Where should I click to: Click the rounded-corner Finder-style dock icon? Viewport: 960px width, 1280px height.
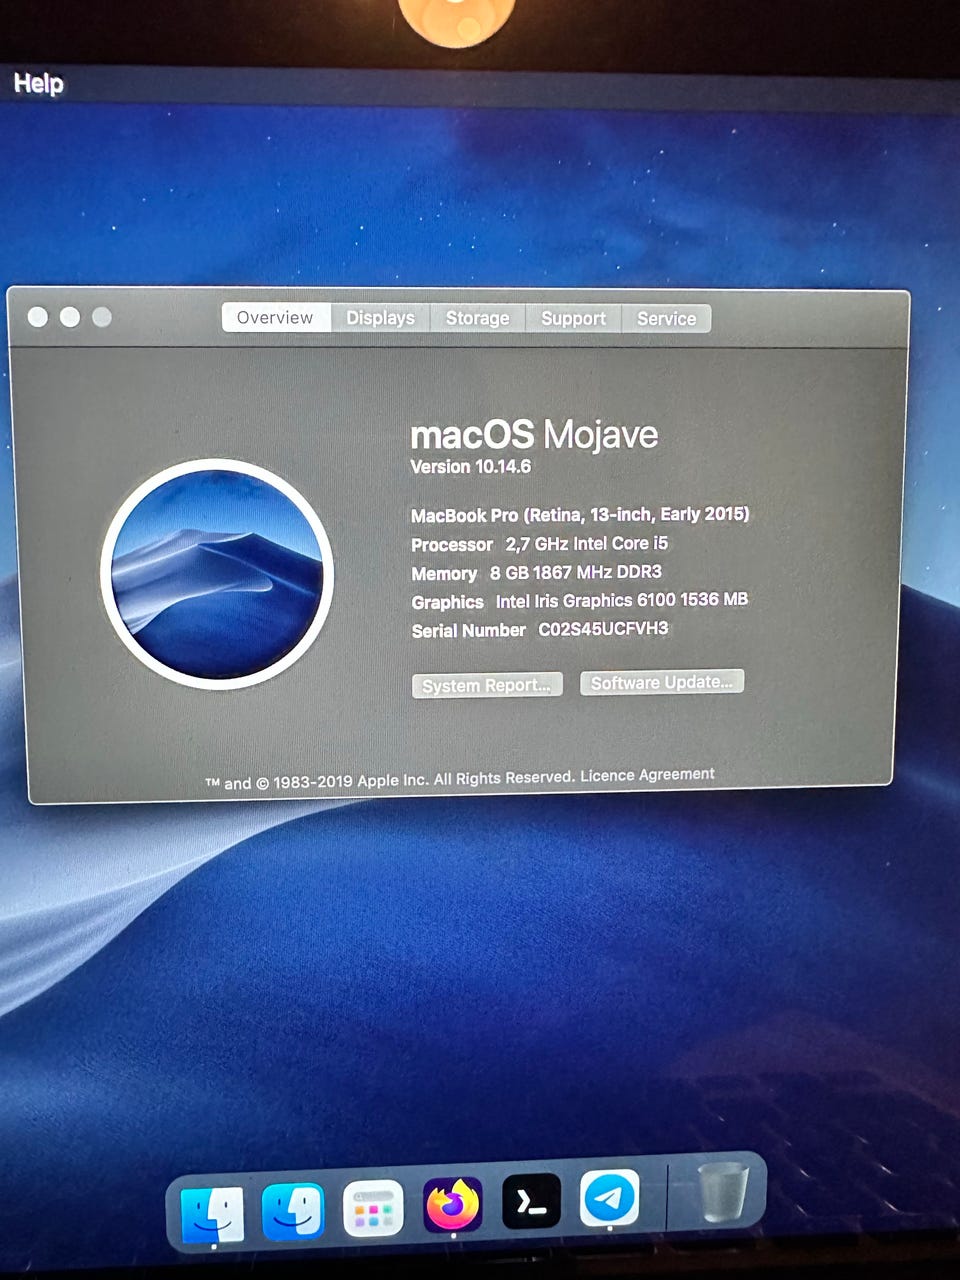click(x=293, y=1211)
